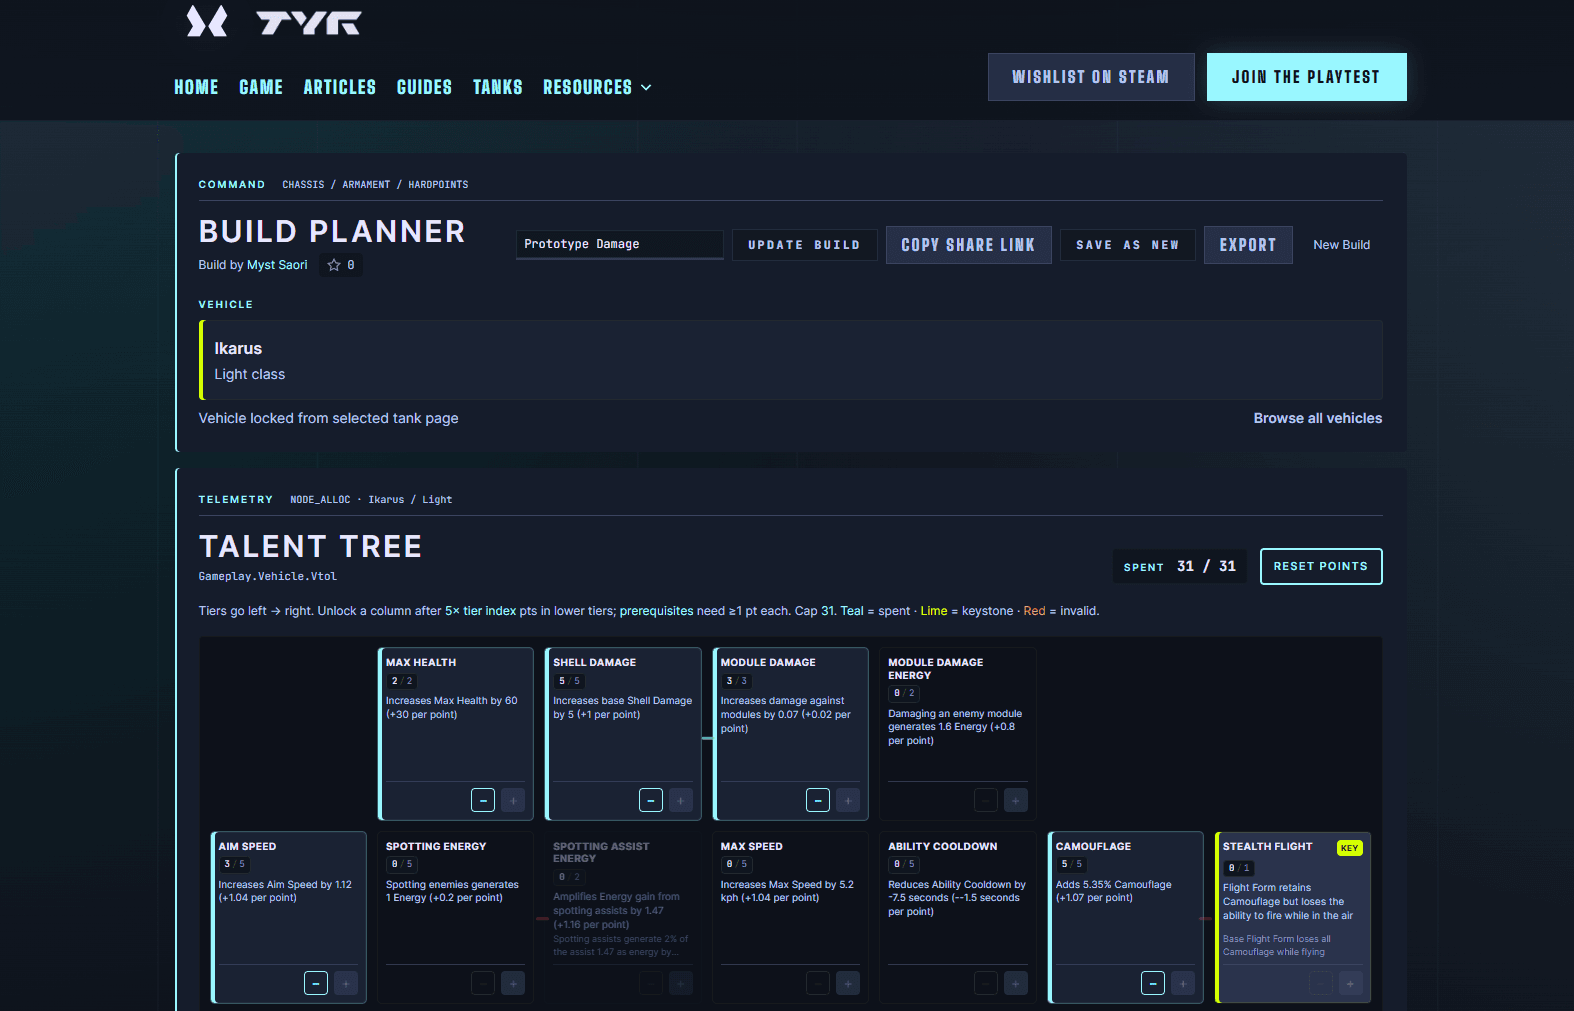
Task: Remove a point from Max Speed
Action: [x=818, y=983]
